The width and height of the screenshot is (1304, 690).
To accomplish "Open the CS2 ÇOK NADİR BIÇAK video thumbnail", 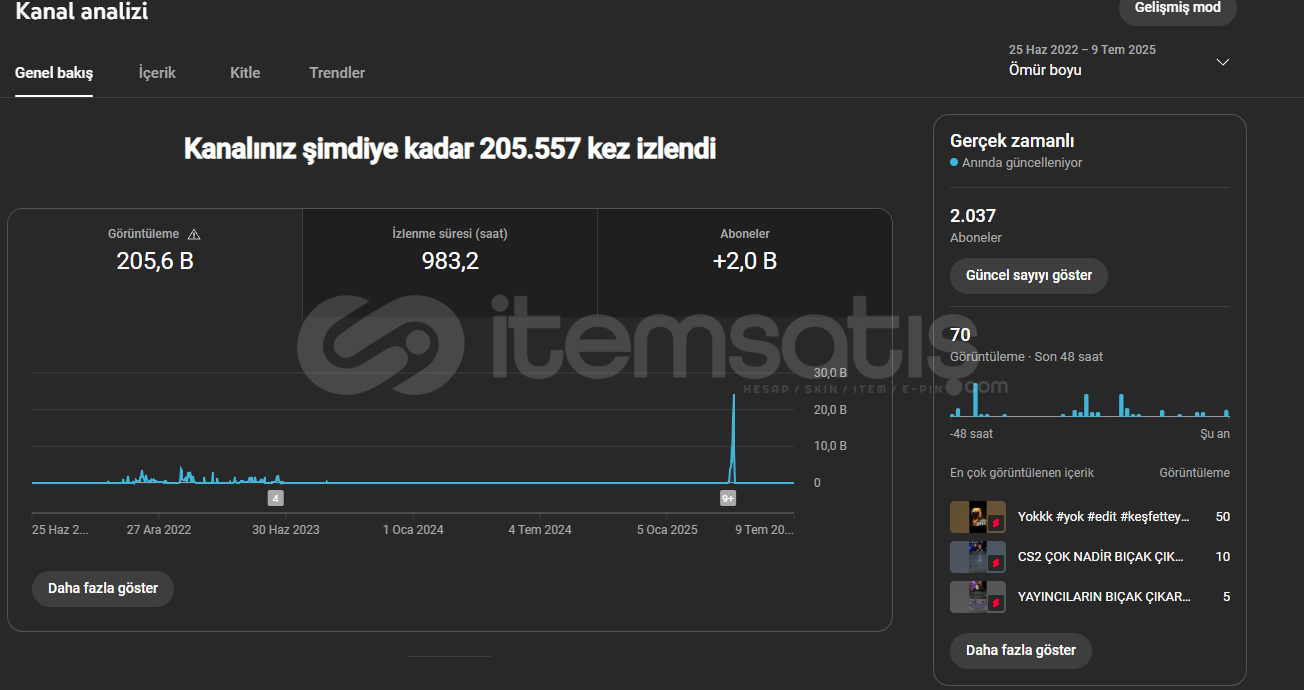I will [977, 557].
